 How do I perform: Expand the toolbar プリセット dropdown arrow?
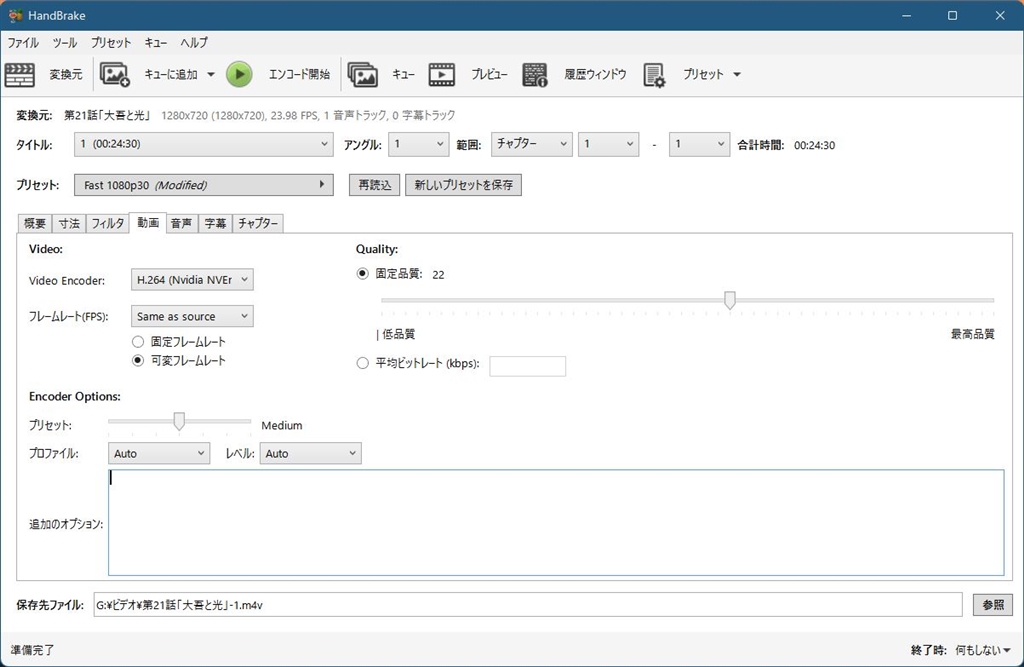pos(737,74)
